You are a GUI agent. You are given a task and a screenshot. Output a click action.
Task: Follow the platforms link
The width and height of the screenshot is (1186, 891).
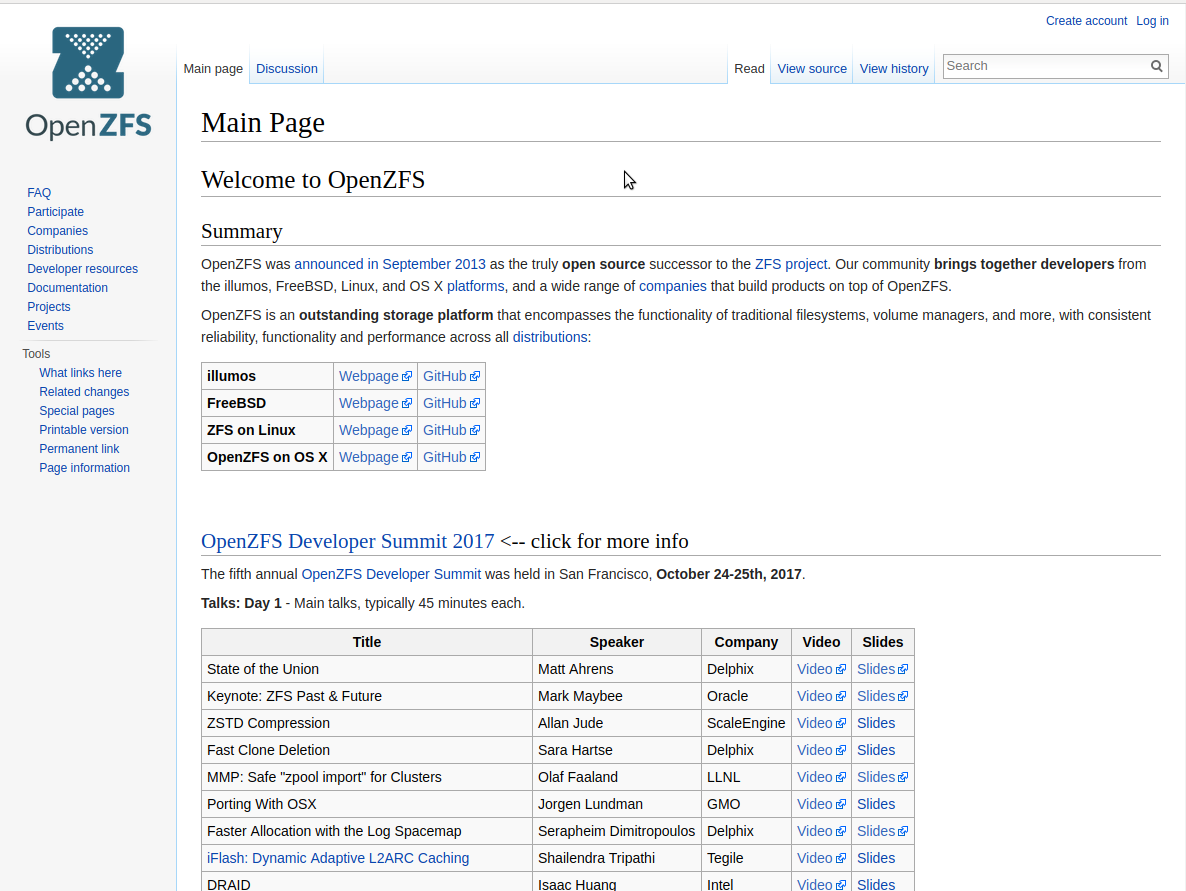tap(475, 286)
